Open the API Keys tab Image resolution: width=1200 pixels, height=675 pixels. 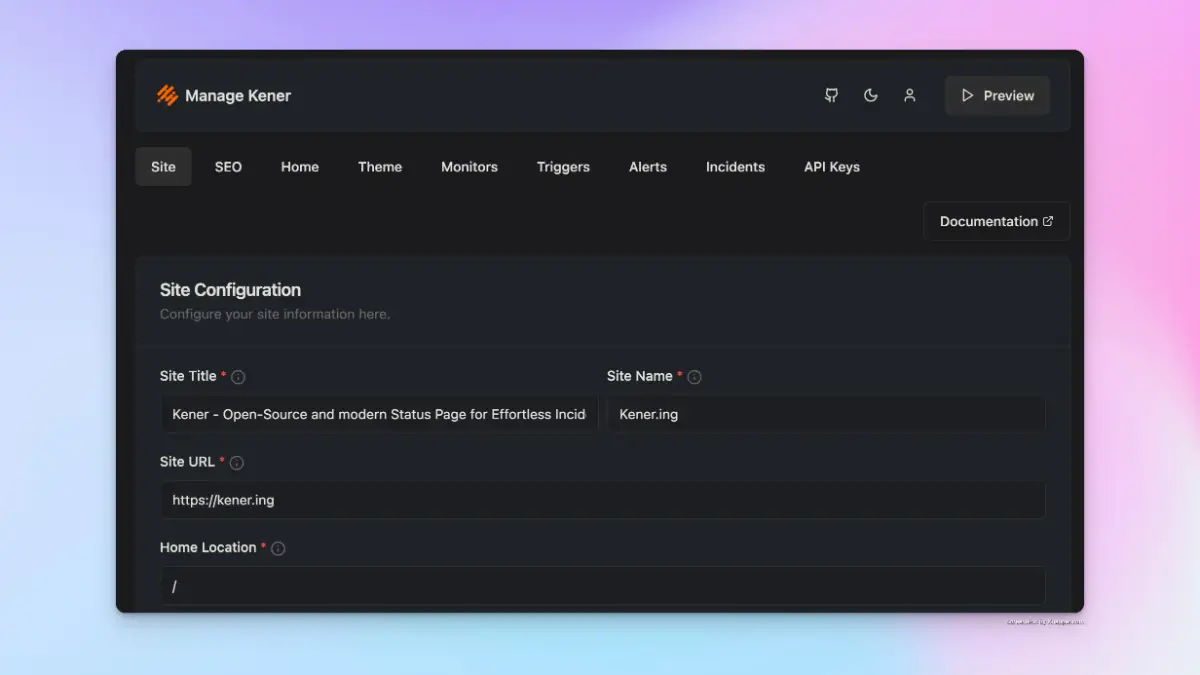point(832,167)
